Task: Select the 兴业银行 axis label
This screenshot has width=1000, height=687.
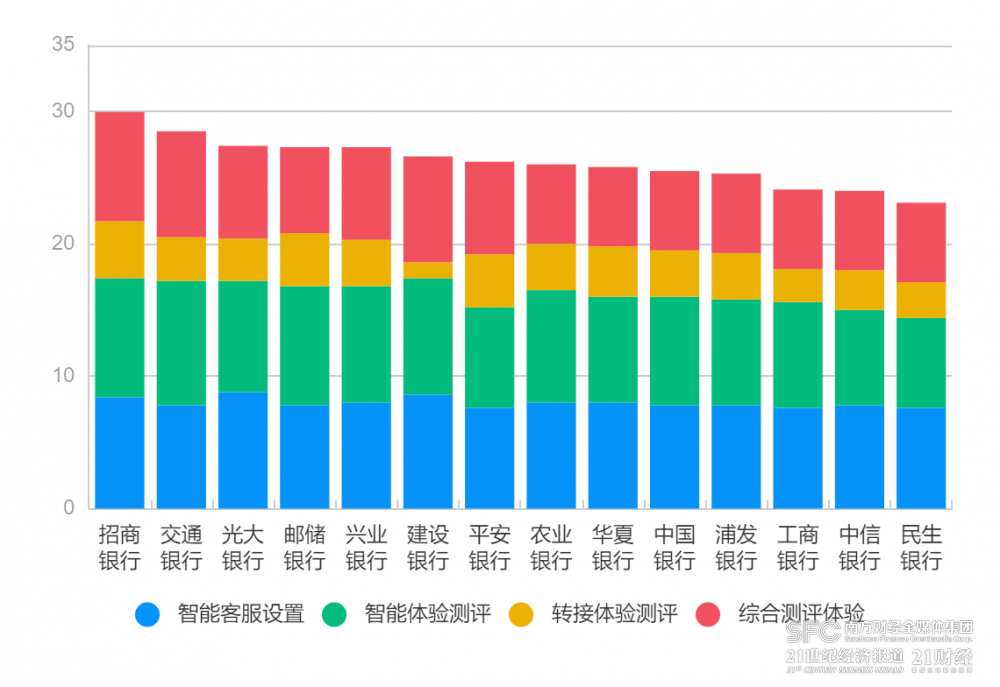Action: coord(366,547)
